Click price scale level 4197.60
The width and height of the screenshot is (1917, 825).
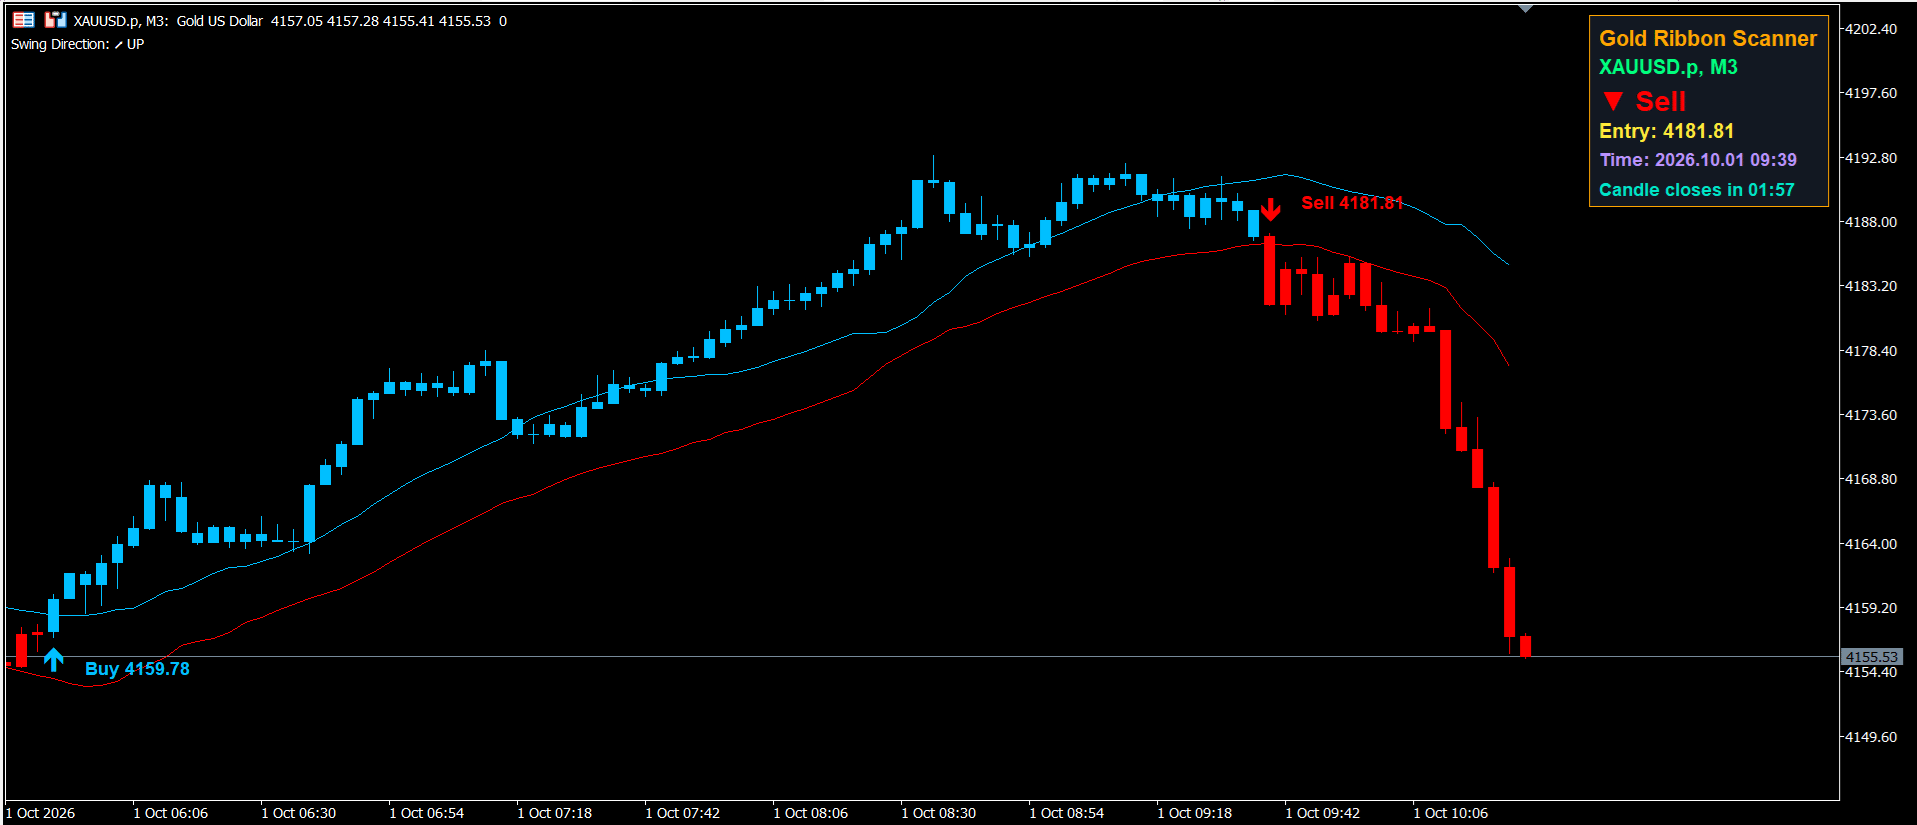pos(1871,93)
